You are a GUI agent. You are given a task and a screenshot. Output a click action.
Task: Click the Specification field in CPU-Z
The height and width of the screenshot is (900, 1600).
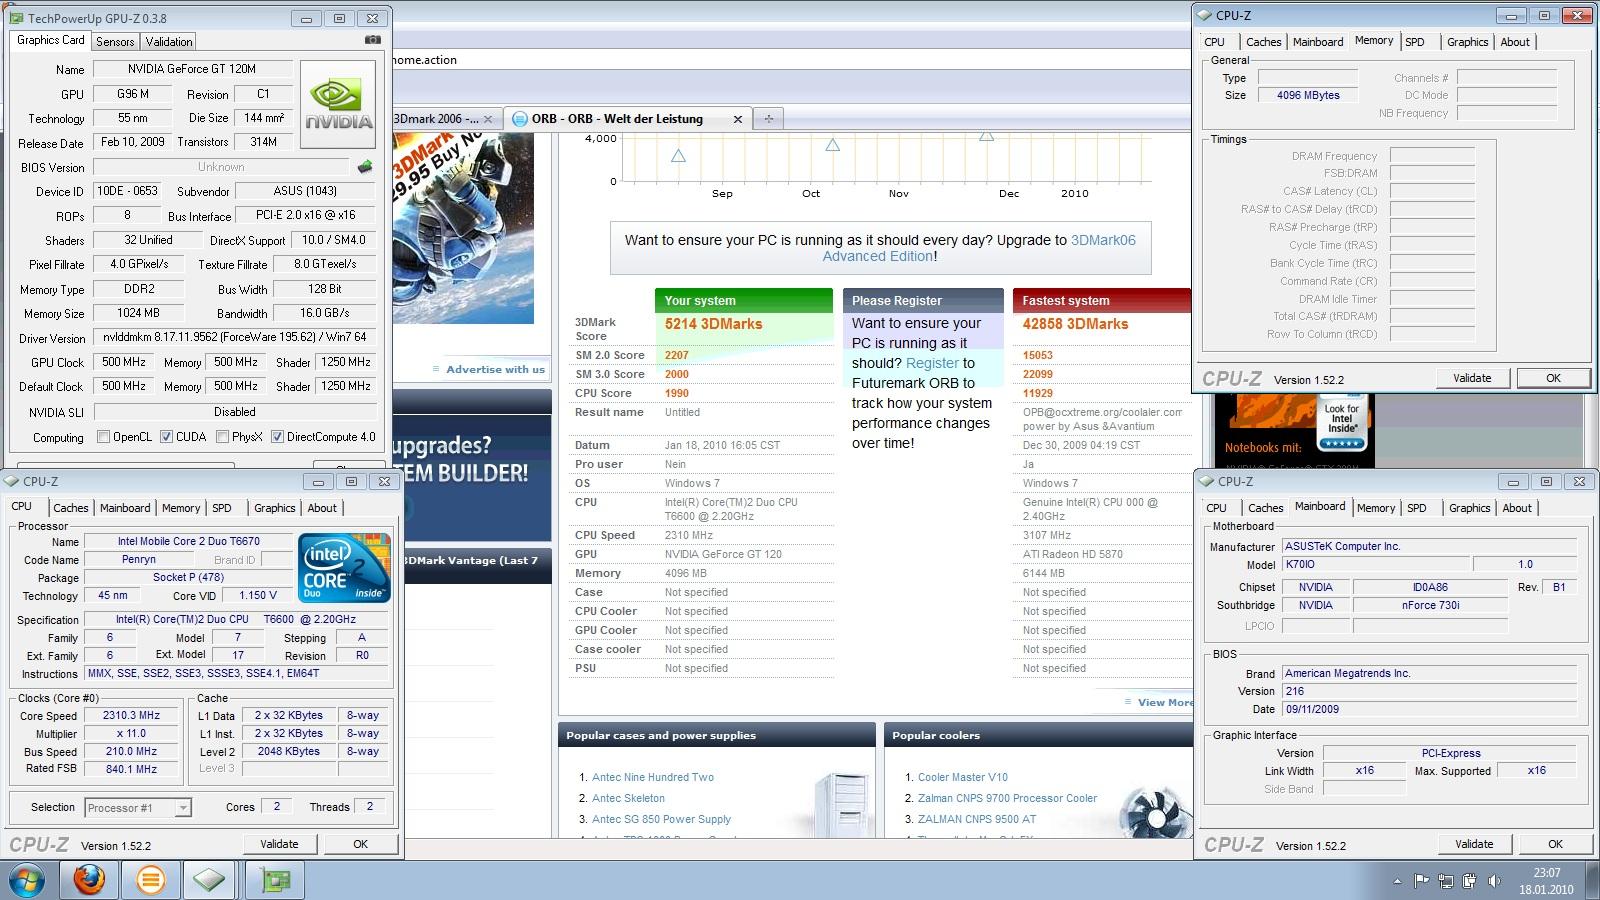pos(235,619)
